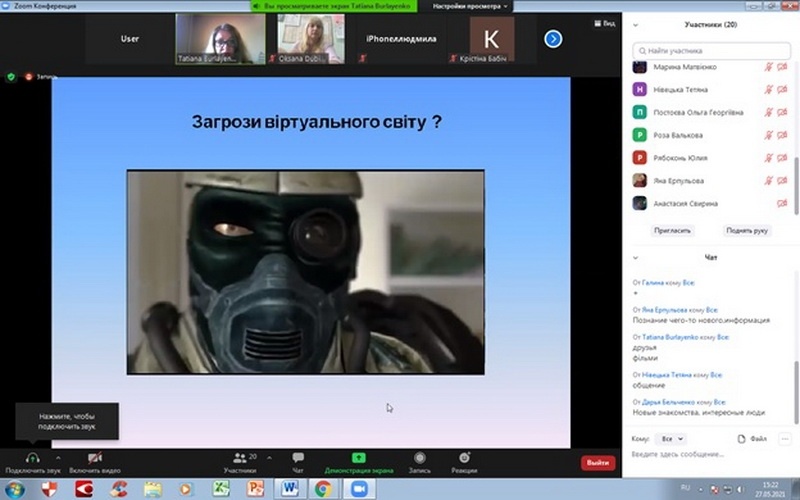Click the Поднять руку raise hand button
Image resolution: width=800 pixels, height=500 pixels.
pos(746,230)
